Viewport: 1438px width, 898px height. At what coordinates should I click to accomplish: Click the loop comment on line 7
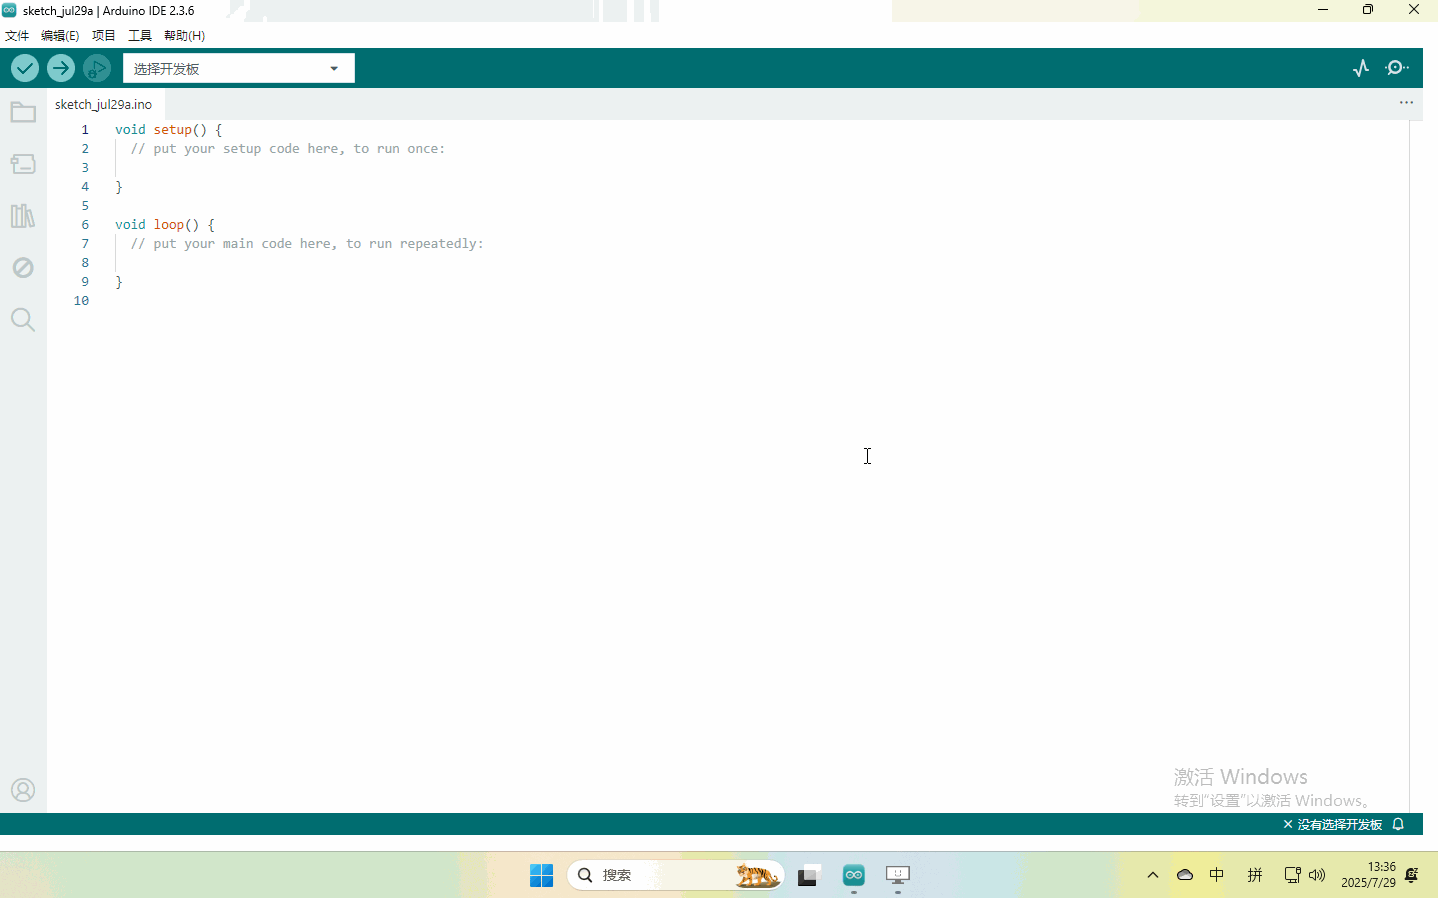pyautogui.click(x=307, y=244)
